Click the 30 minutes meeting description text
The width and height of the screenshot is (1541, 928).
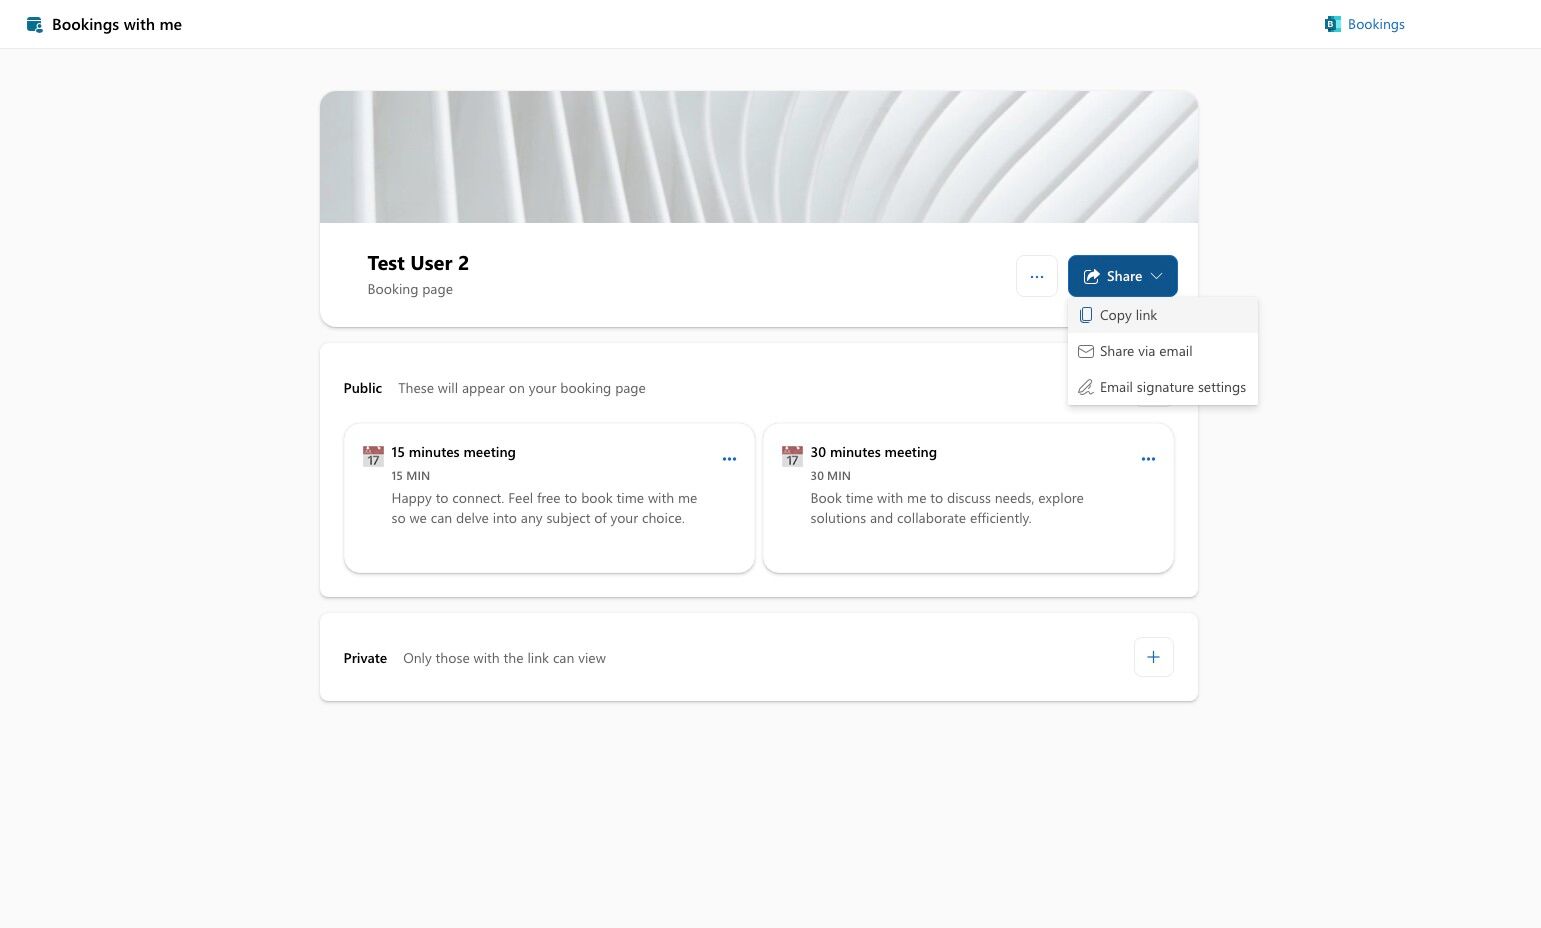[946, 509]
